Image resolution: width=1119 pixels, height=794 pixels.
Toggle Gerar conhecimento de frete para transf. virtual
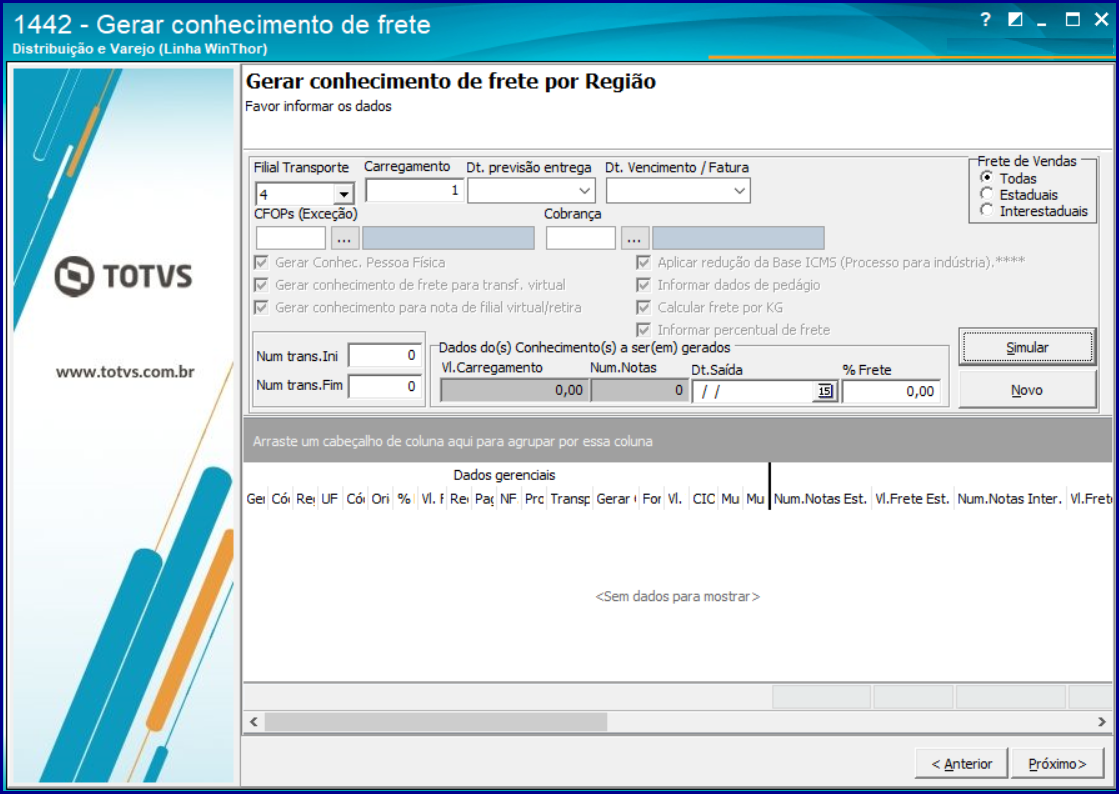(262, 285)
